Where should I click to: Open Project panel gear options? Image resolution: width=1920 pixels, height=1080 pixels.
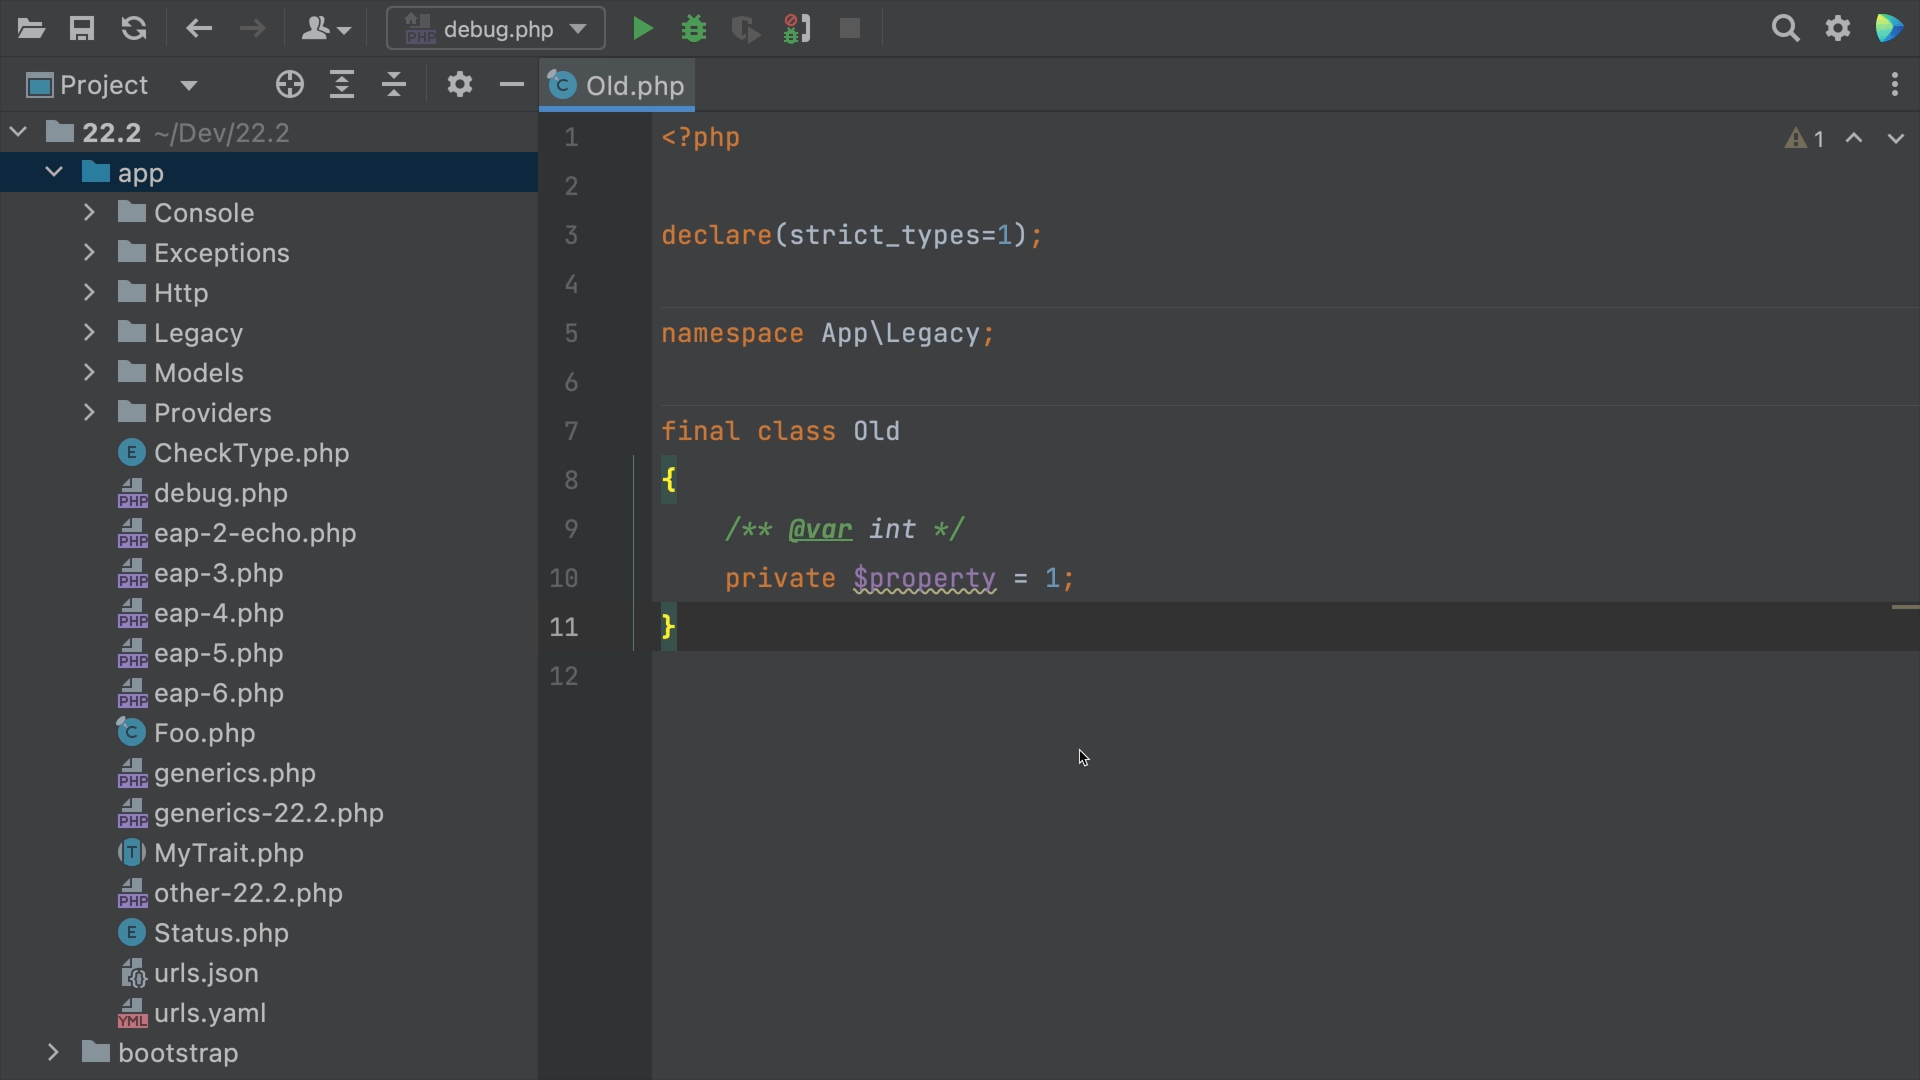point(459,85)
